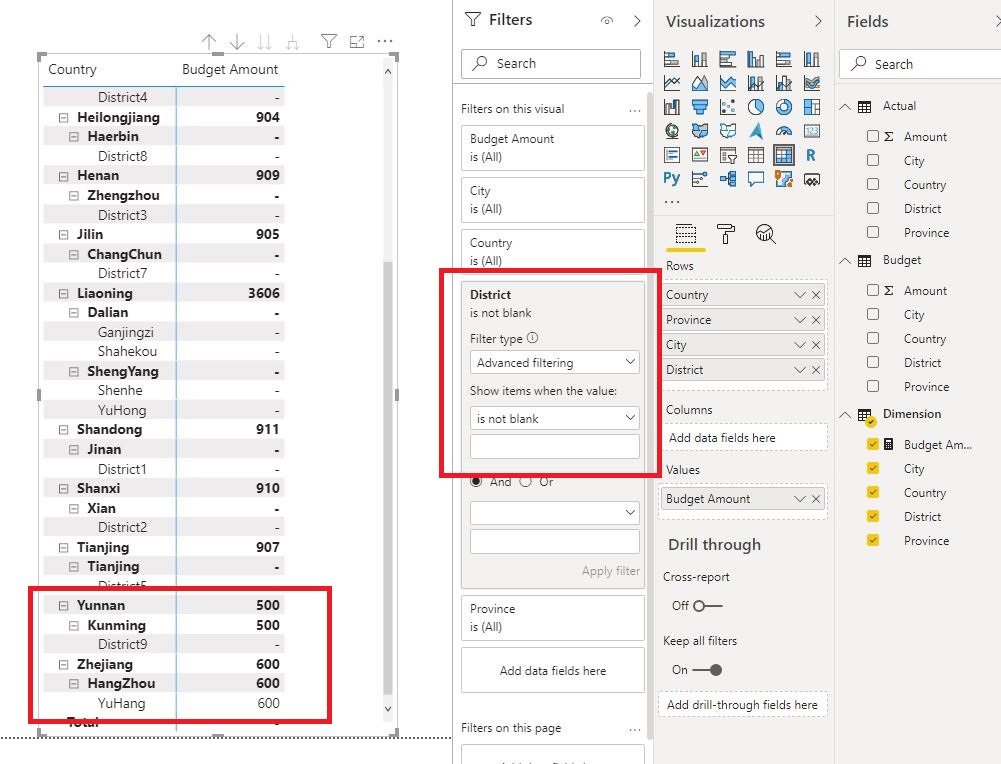Select the funnel chart visual
Viewport: 1001px width, 764px height.
coord(700,107)
